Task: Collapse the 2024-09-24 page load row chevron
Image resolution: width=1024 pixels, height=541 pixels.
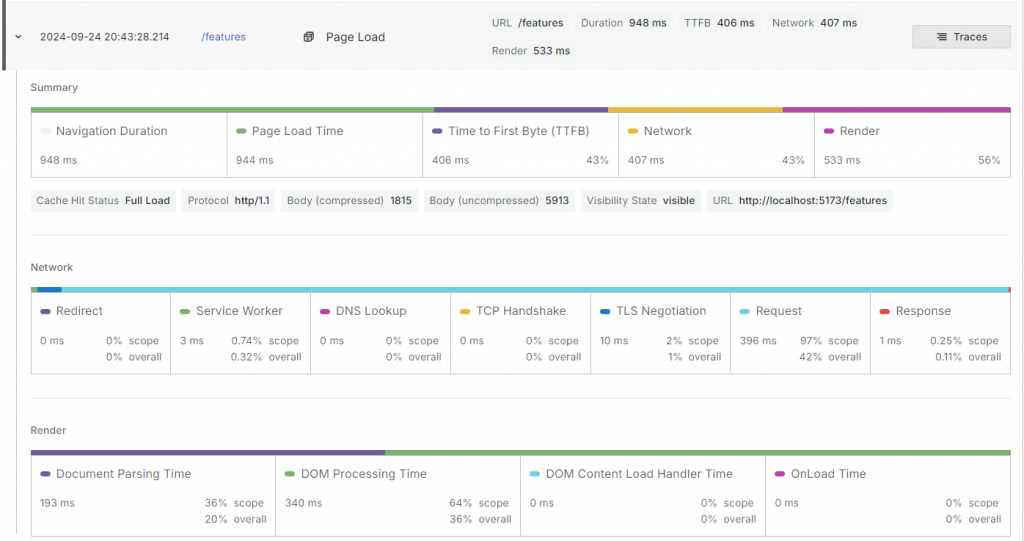Action: [x=18, y=37]
